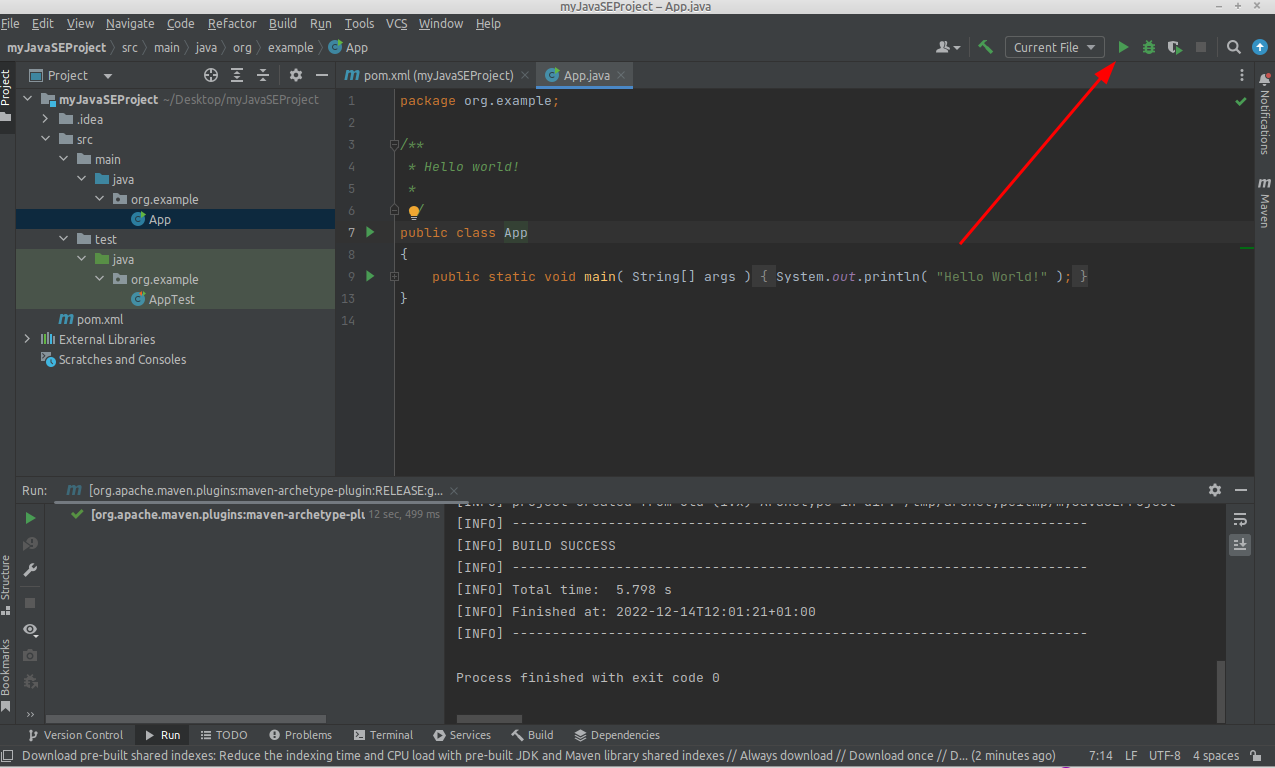Start debugging with the bug icon
1275x768 pixels.
1149,47
